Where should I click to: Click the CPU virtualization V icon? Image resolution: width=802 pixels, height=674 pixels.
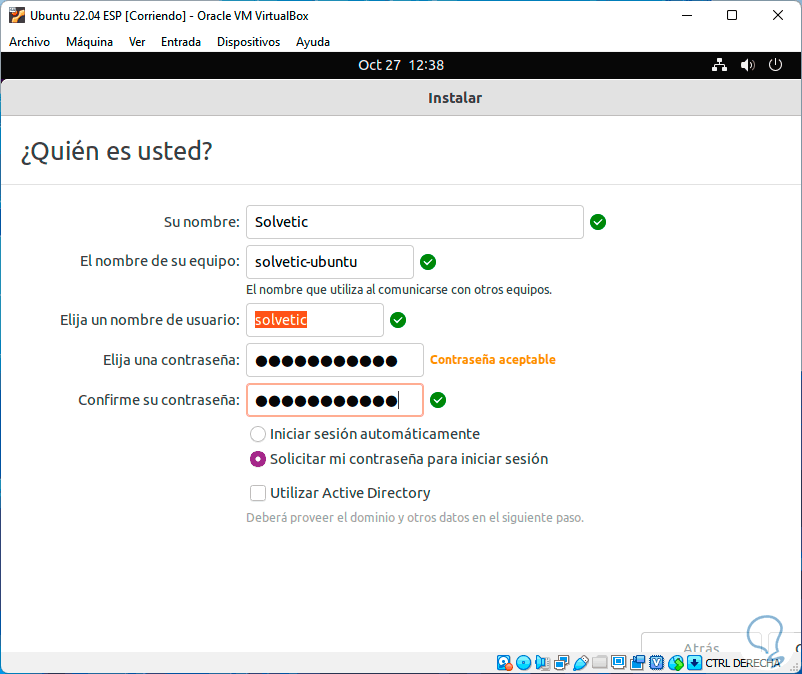657,663
